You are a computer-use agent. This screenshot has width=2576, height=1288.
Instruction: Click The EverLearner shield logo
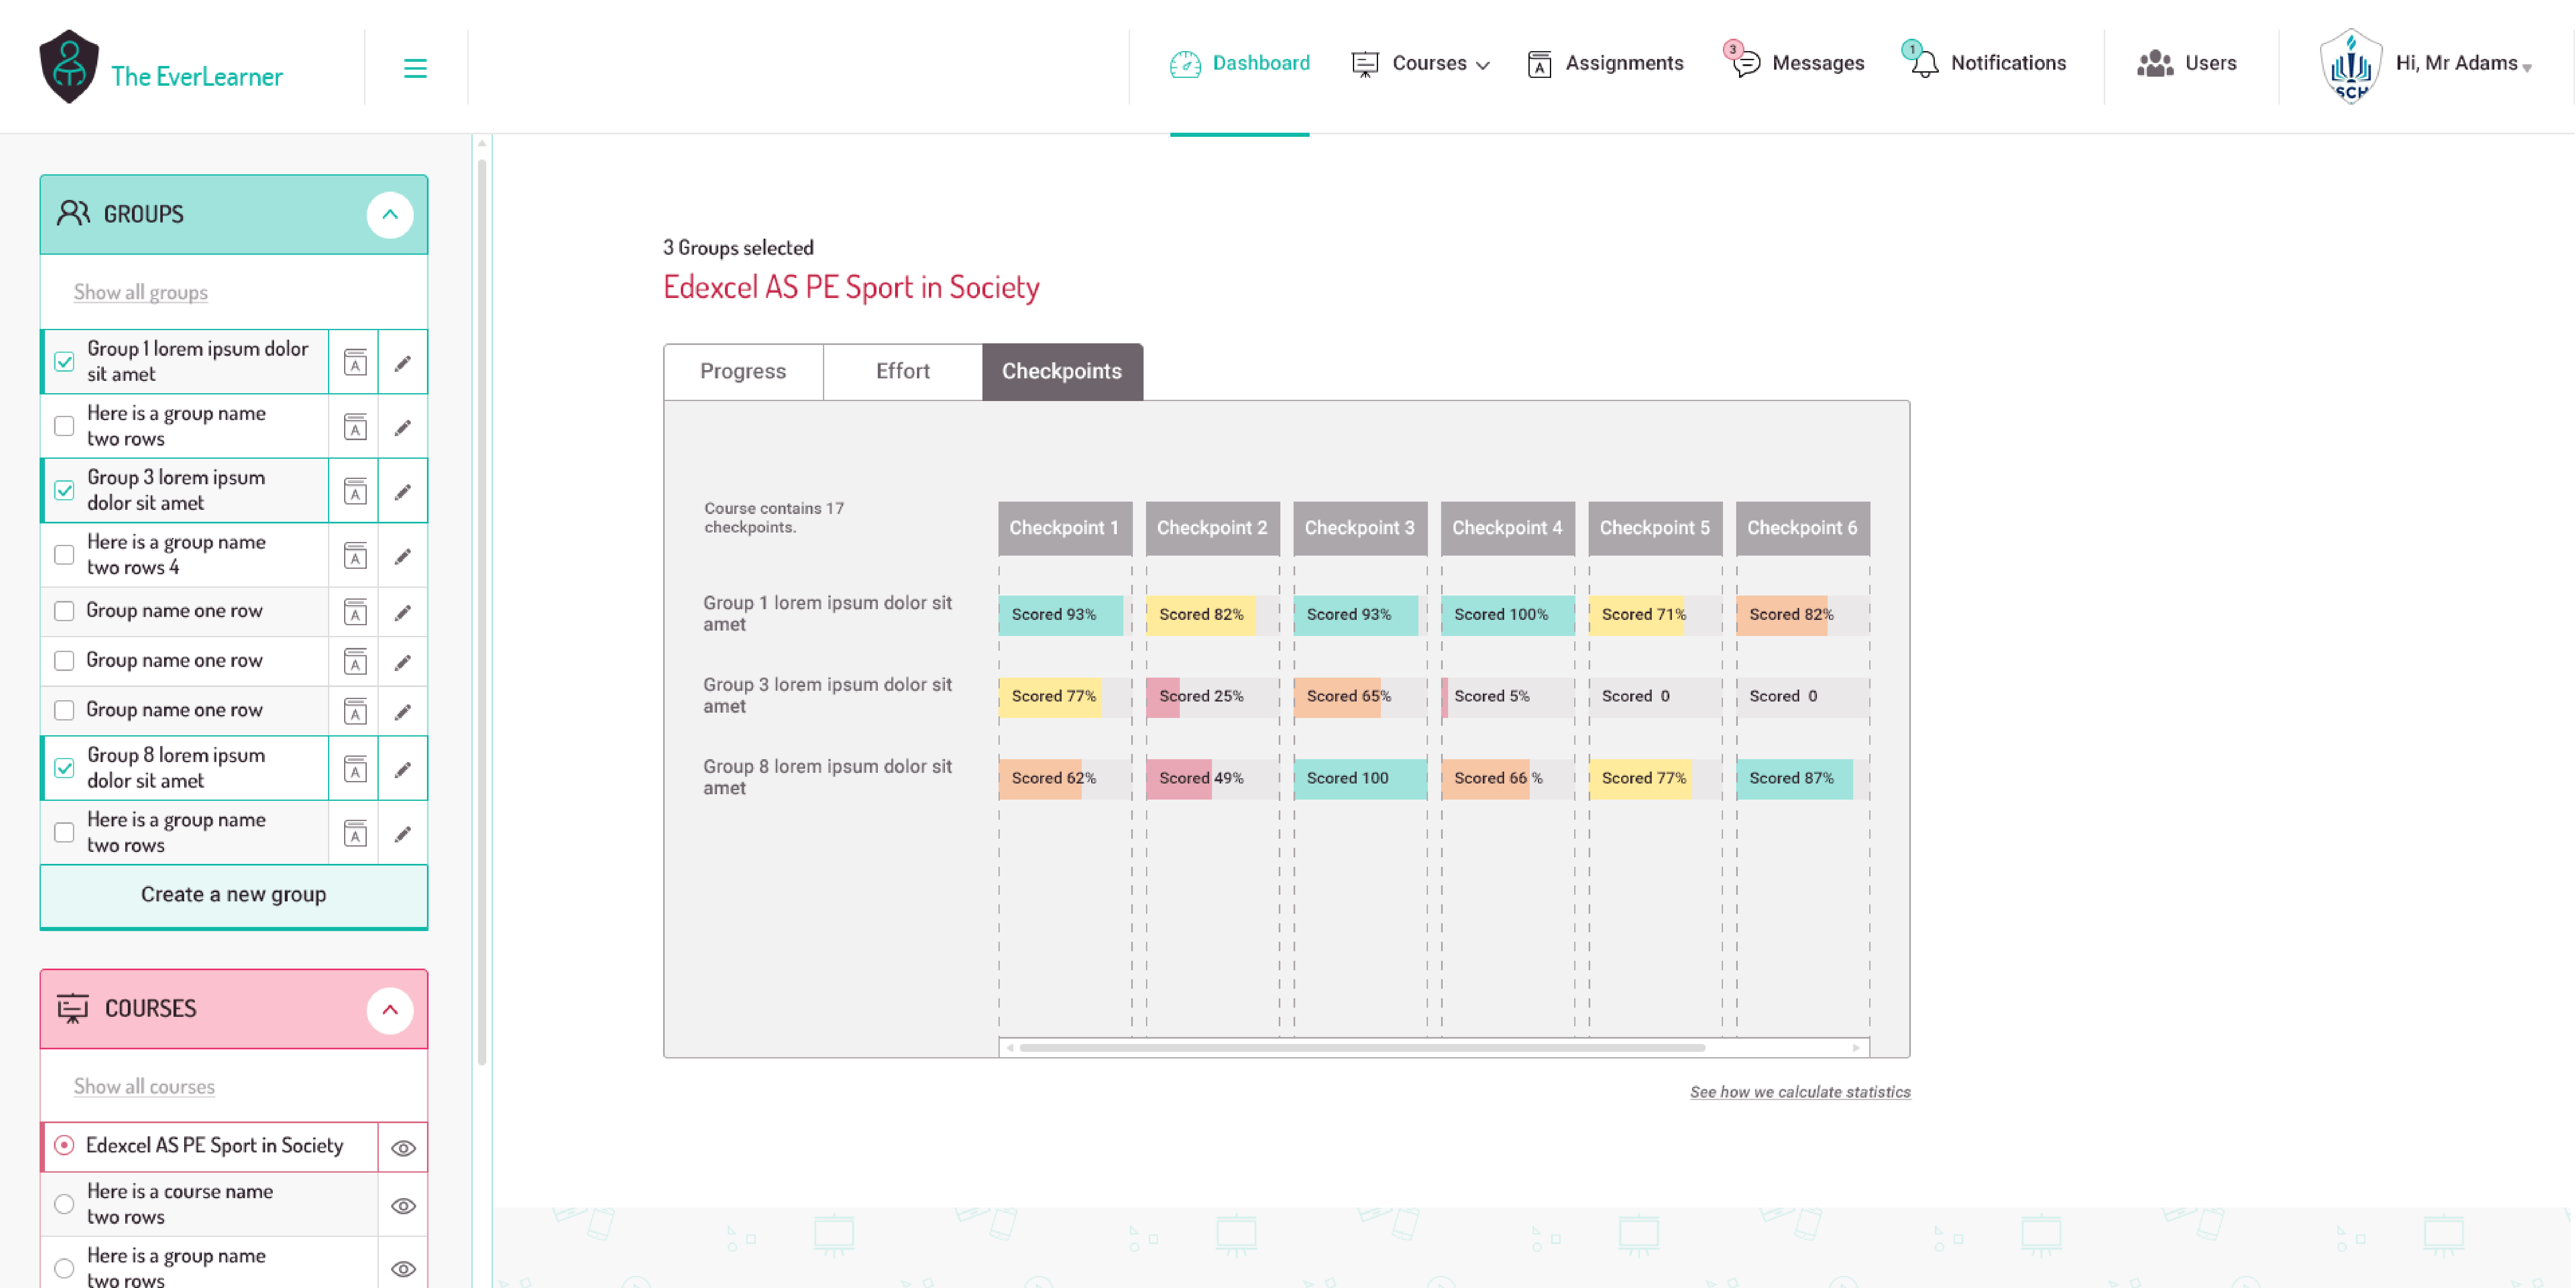[68, 66]
